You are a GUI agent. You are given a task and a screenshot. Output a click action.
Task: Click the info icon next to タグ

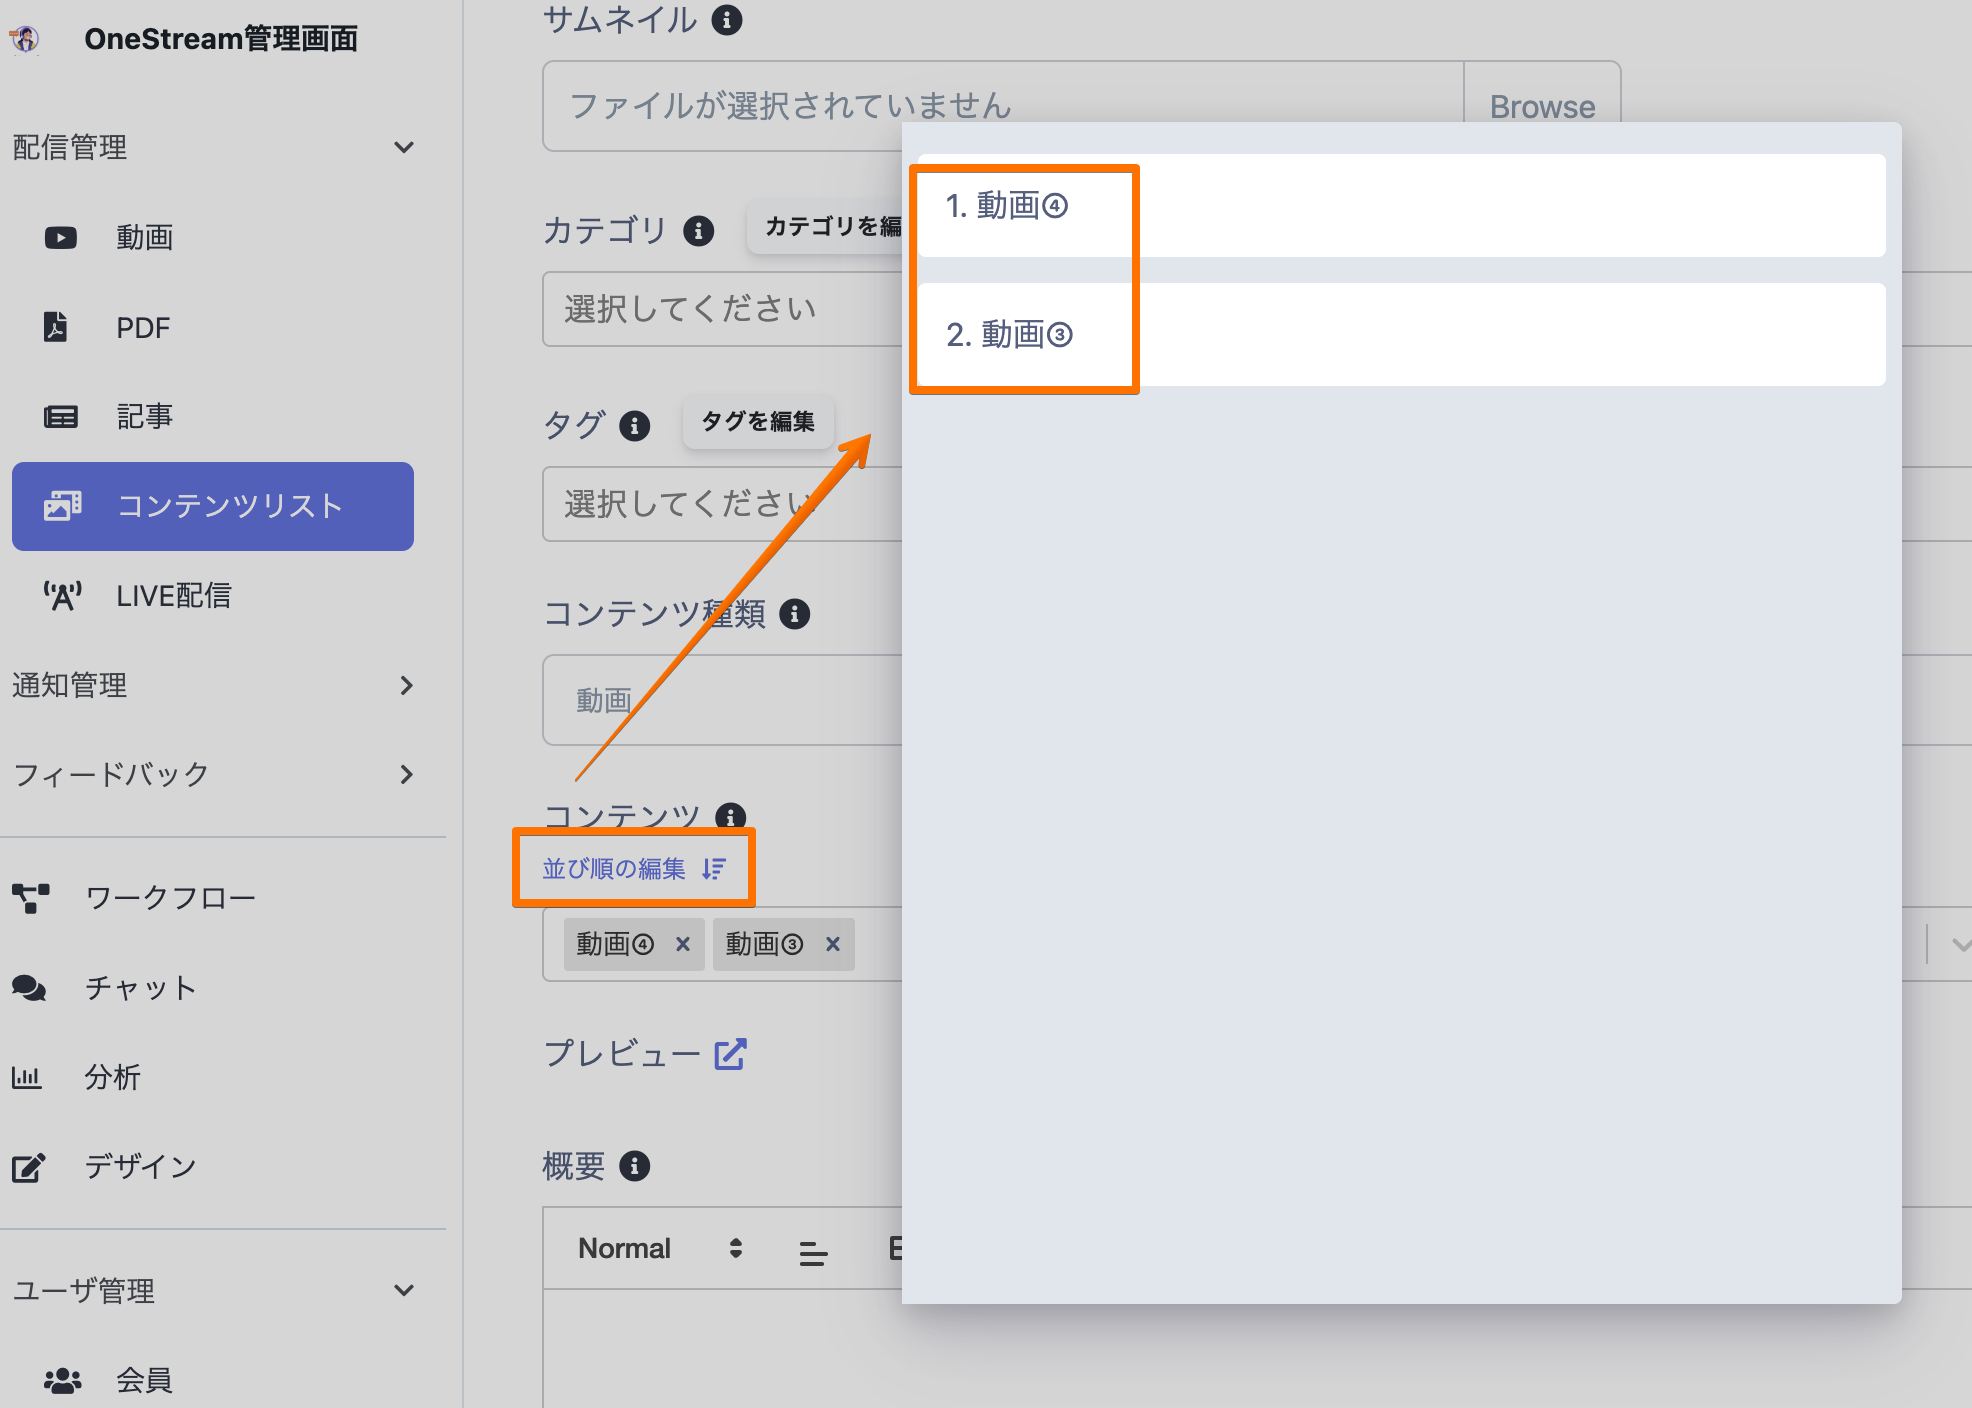tap(634, 426)
